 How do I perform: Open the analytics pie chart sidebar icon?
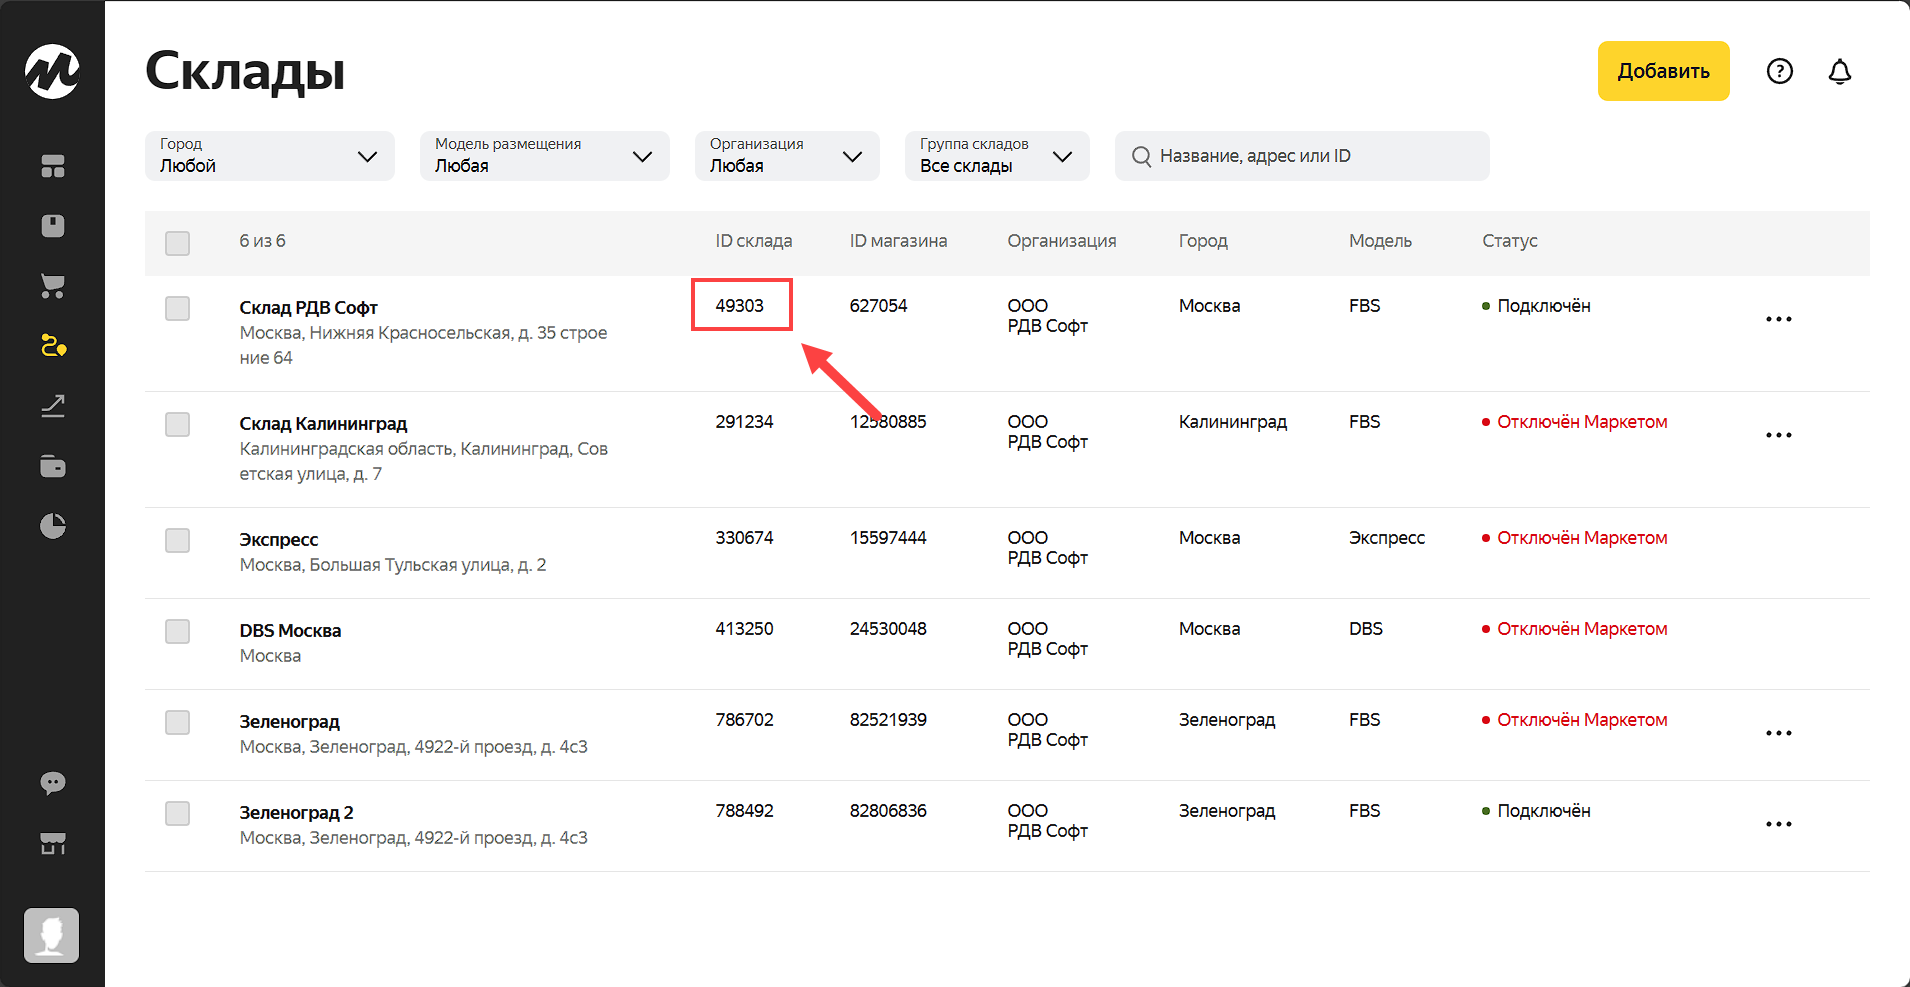coord(53,526)
